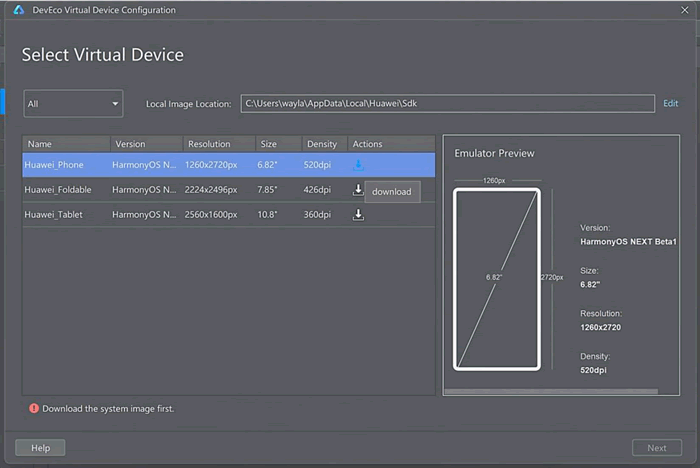Viewport: 700px width, 468px height.
Task: Click the 7.85" size cell
Action: (267, 190)
